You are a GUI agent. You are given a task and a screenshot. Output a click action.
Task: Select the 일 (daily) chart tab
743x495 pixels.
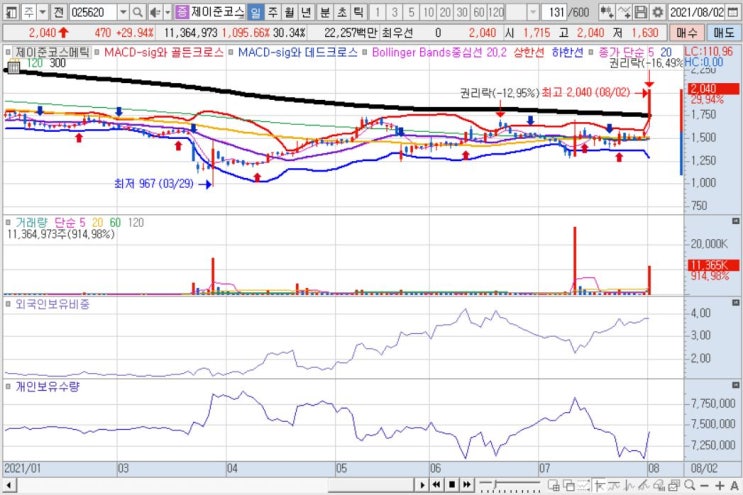(255, 12)
